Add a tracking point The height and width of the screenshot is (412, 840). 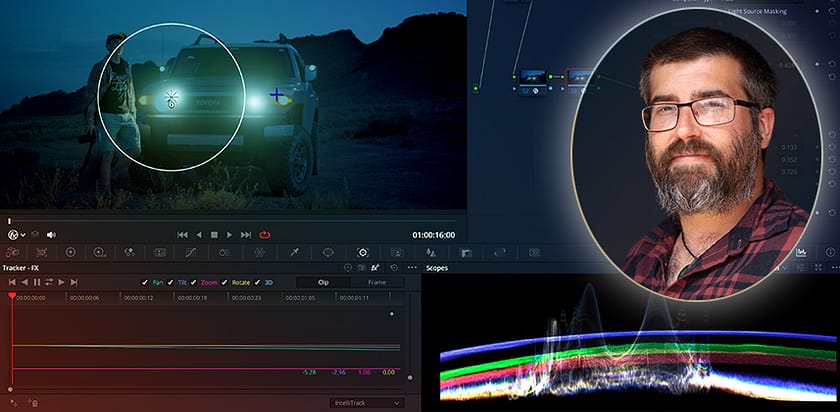click(14, 402)
